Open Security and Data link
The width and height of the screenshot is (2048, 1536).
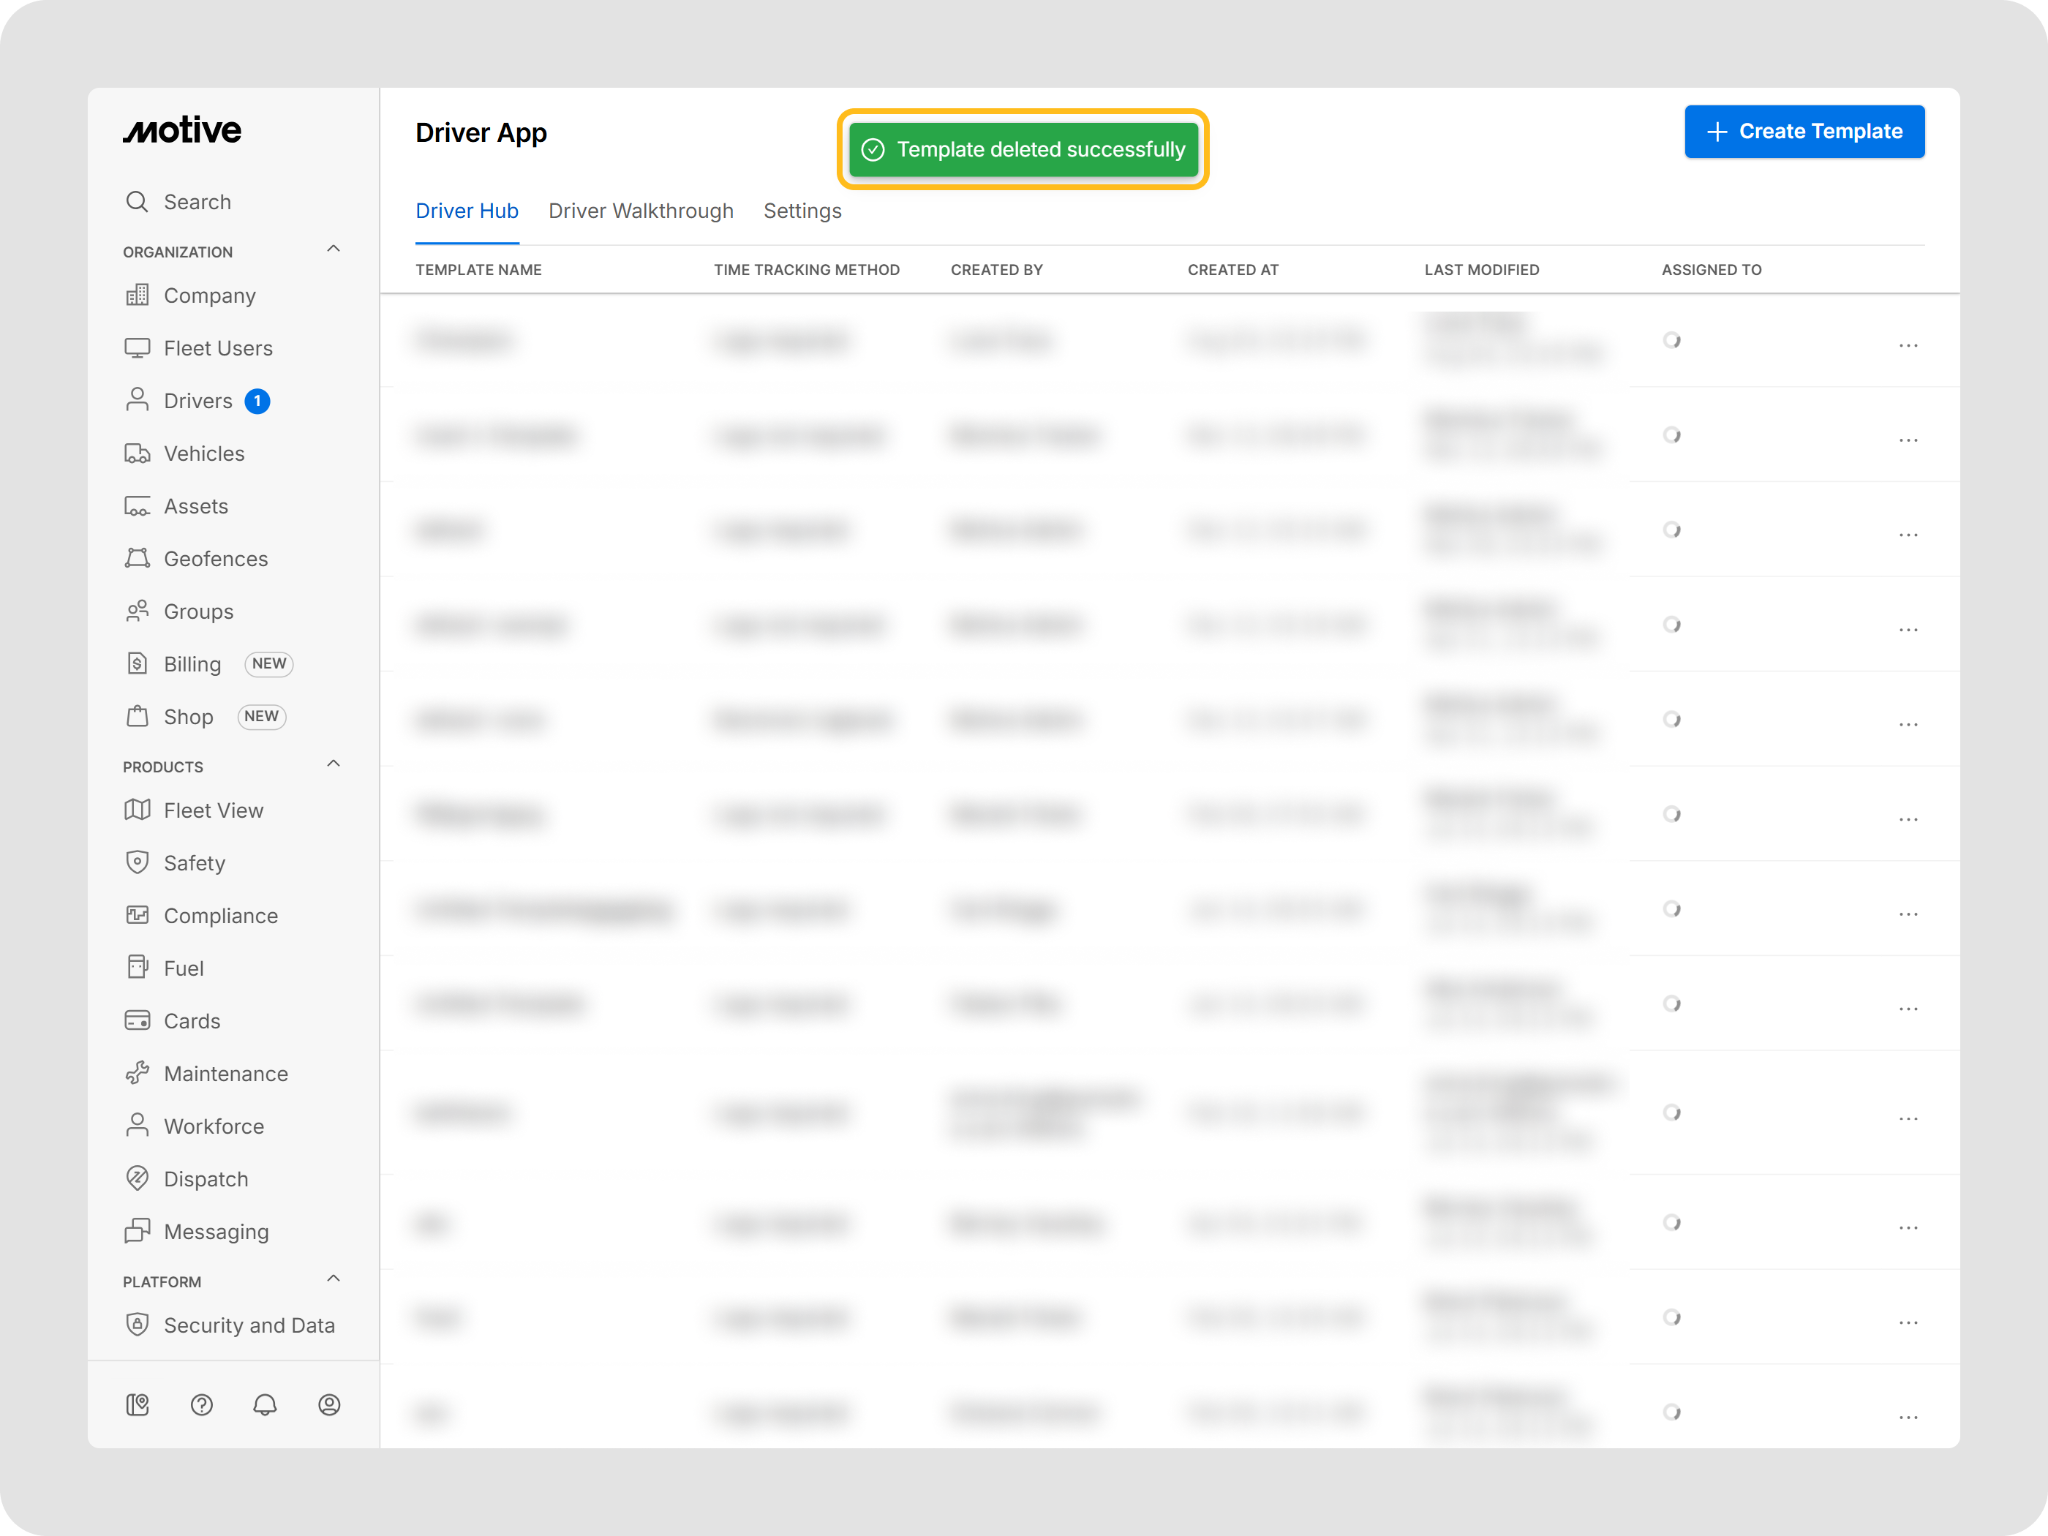[249, 1325]
